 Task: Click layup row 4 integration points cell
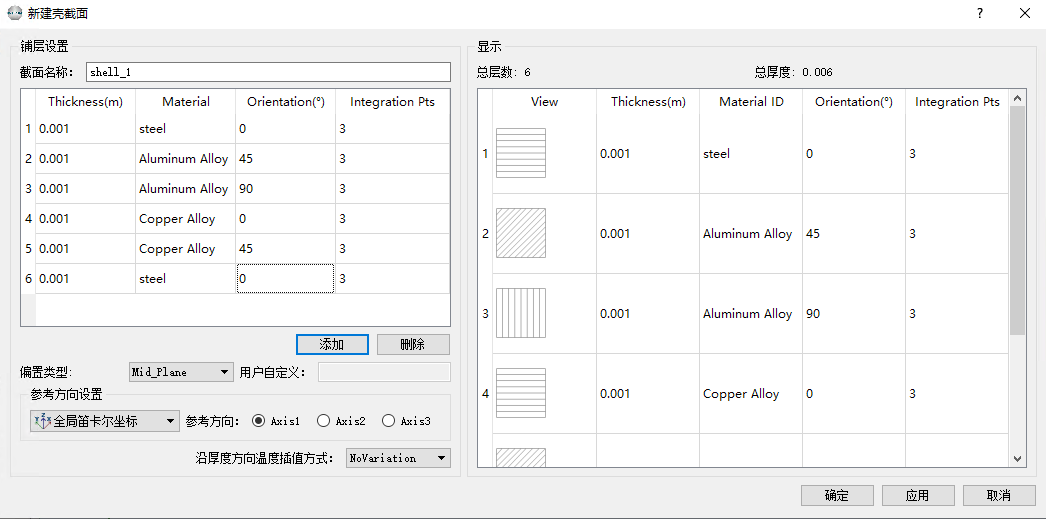392,218
